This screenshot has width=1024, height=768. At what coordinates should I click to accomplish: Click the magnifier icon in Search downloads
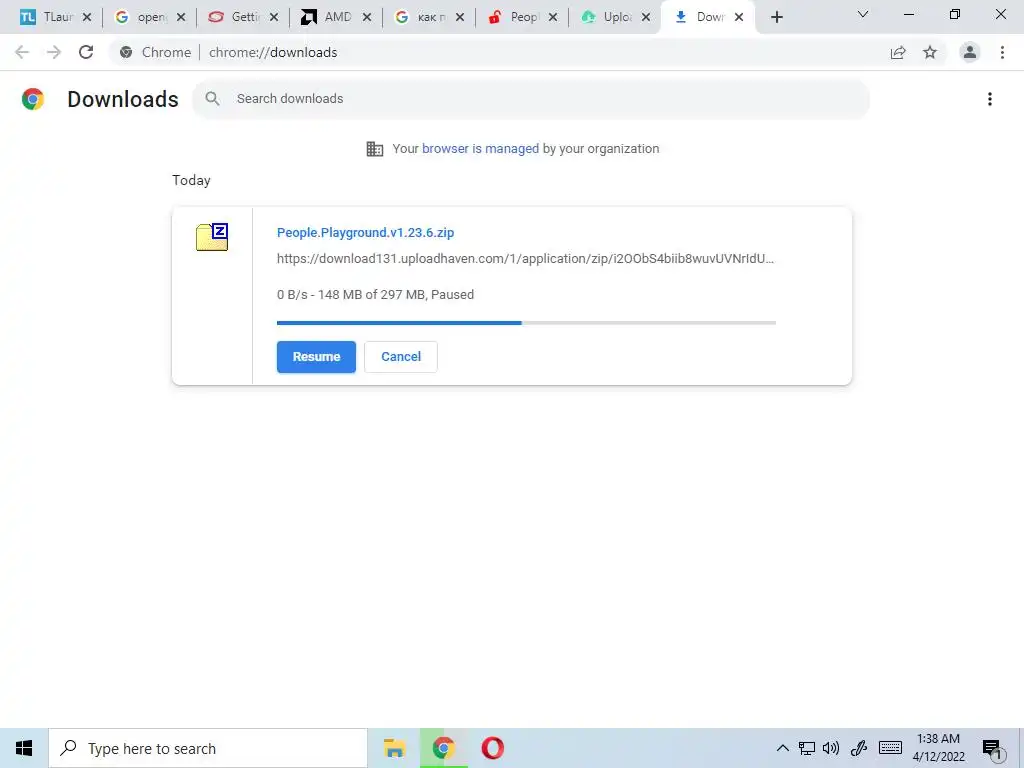[212, 99]
